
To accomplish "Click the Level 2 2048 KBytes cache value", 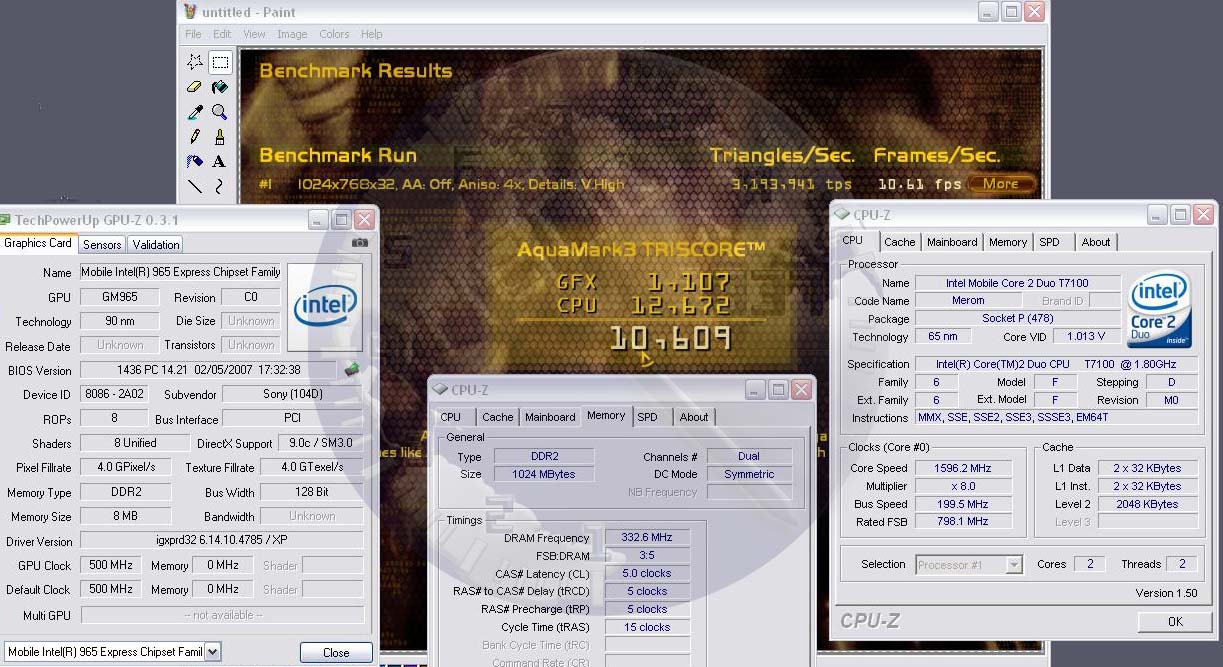I will coord(1148,504).
